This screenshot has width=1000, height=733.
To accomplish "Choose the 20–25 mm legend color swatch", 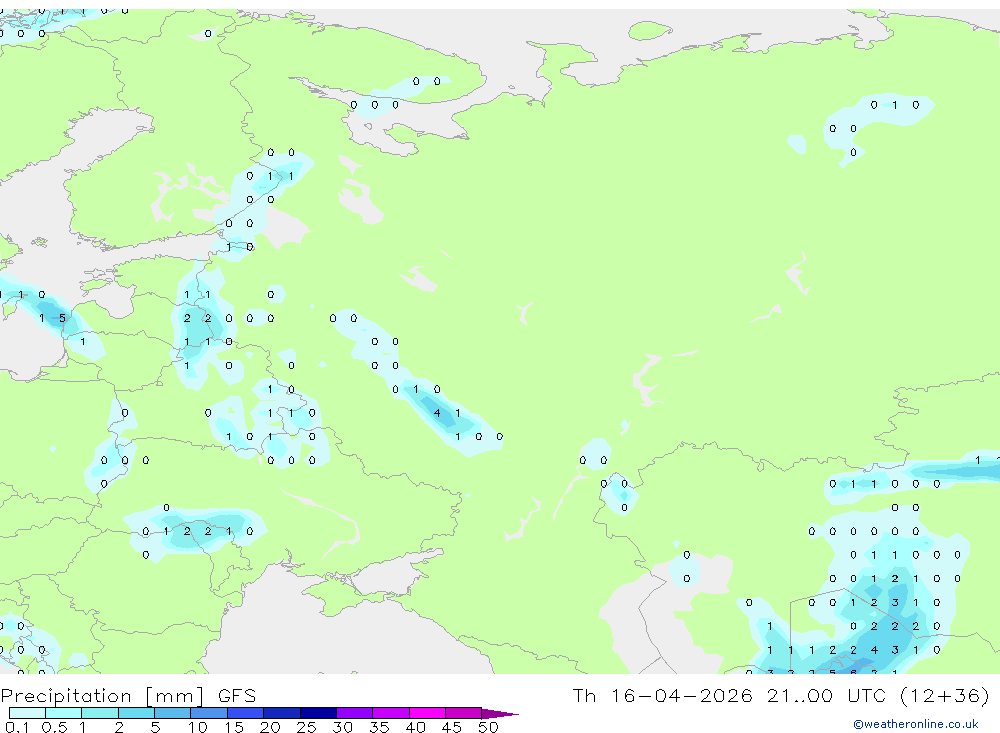I will pos(282,713).
